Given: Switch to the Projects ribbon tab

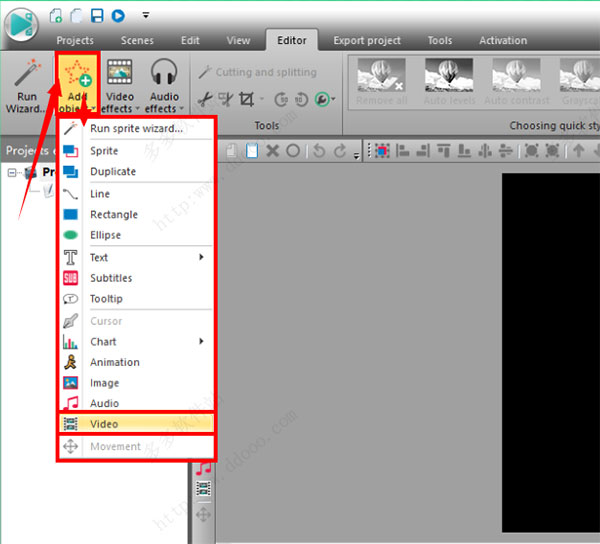Looking at the screenshot, I should (x=75, y=40).
